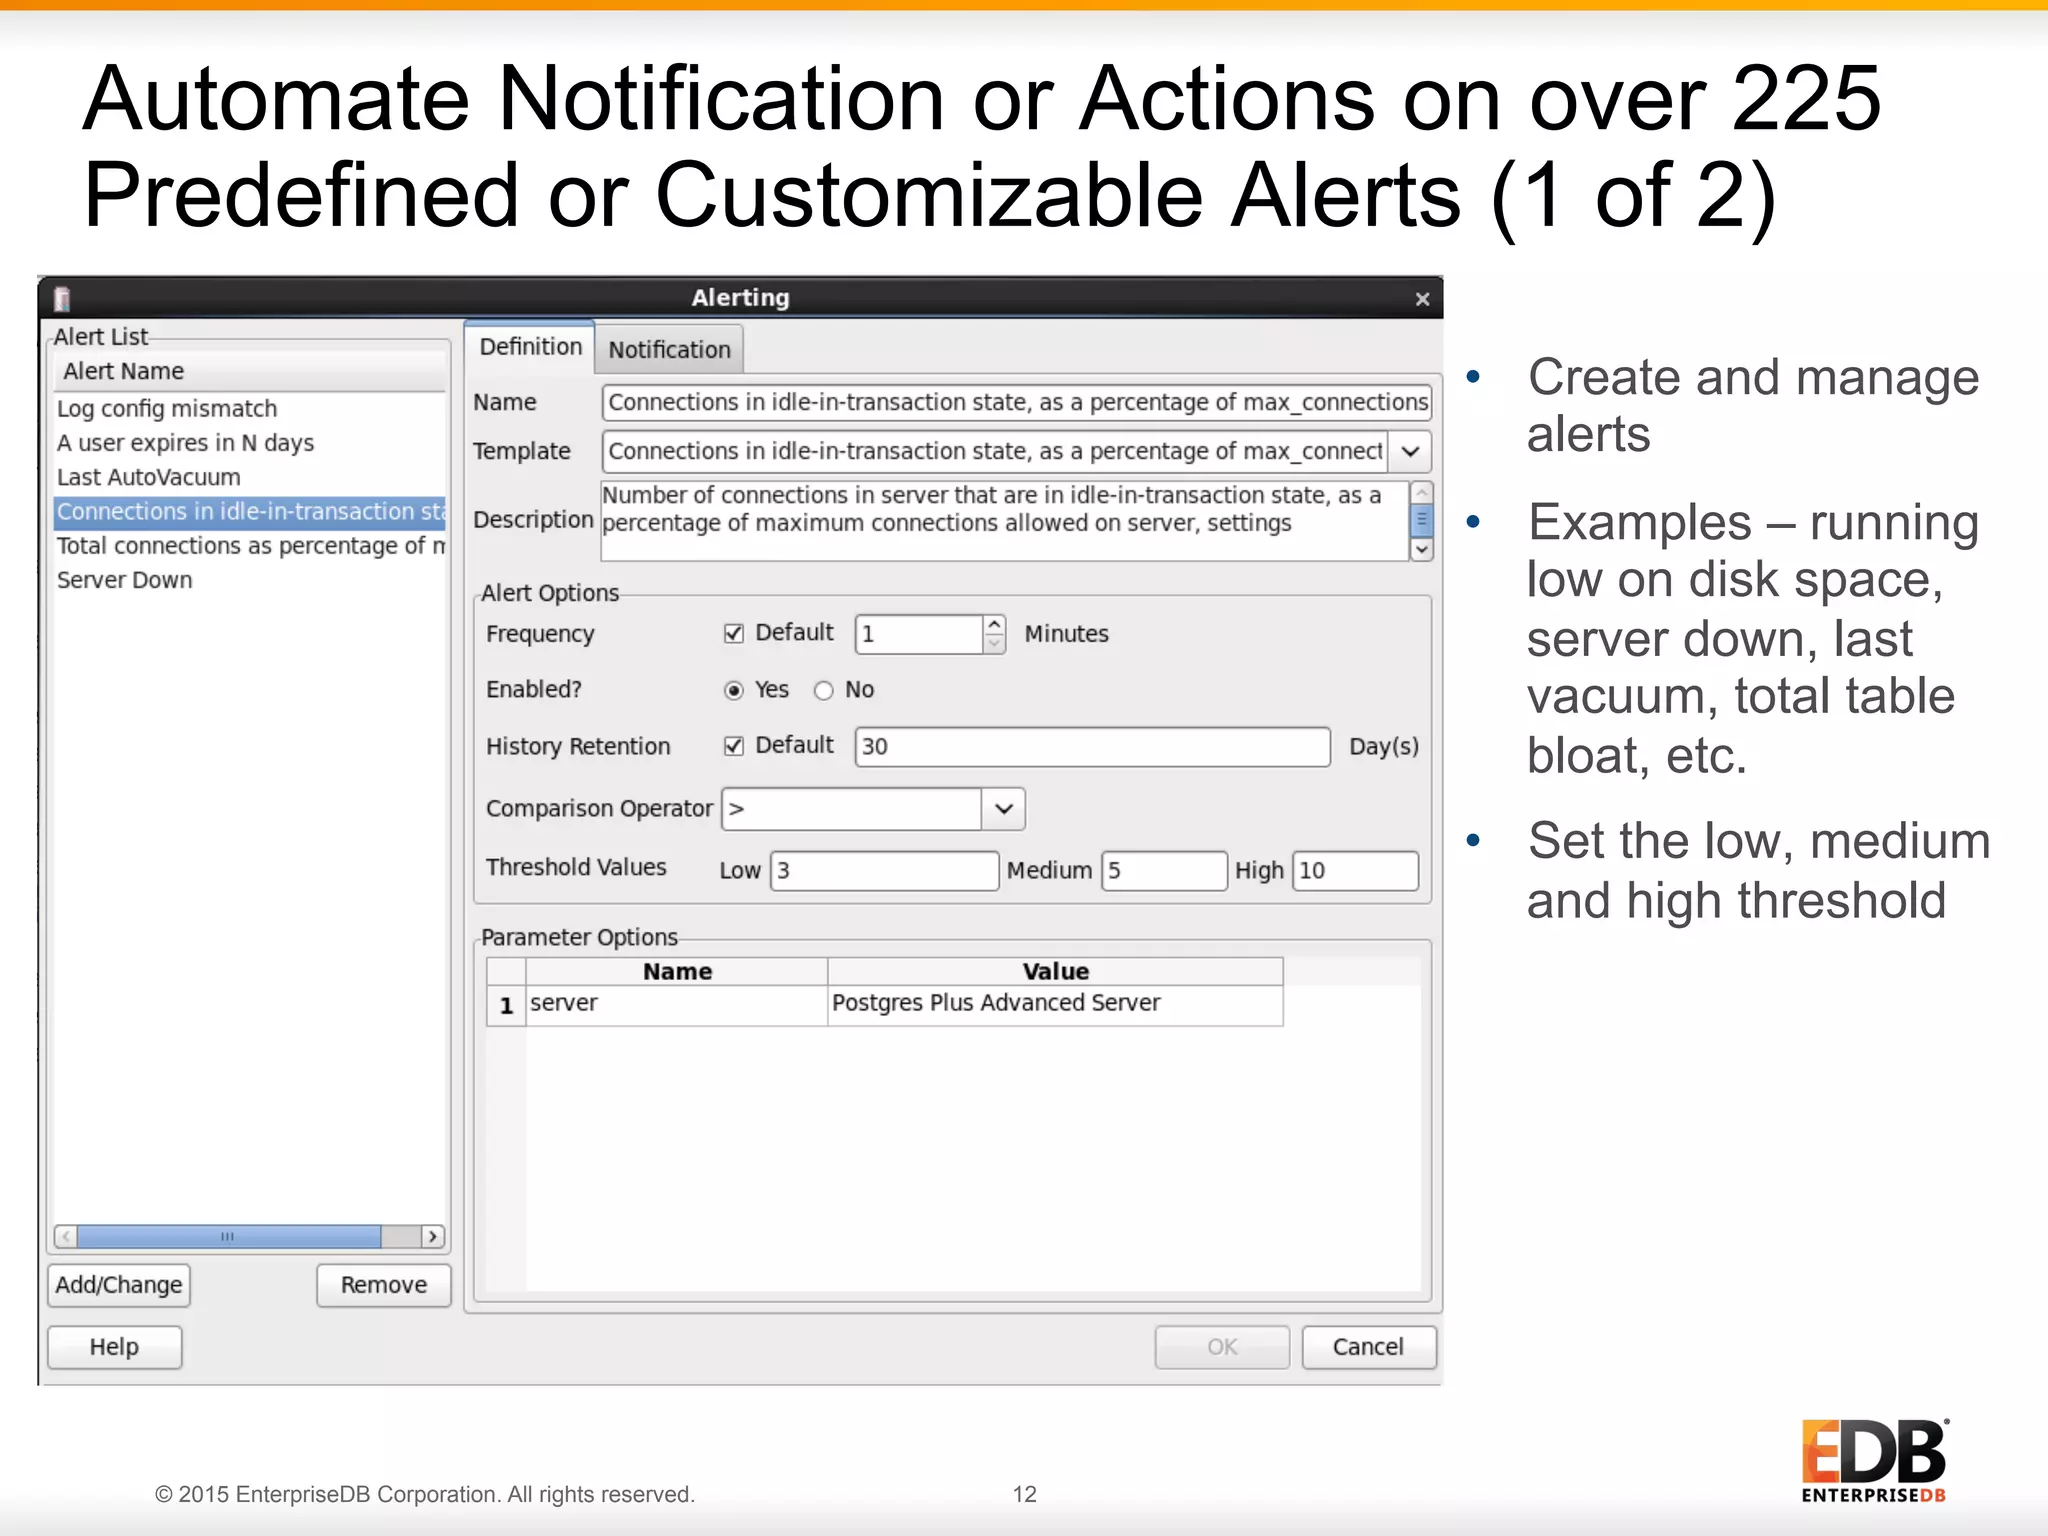Viewport: 2048px width, 1536px height.
Task: Decrease Frequency with the down arrow
Action: click(994, 644)
